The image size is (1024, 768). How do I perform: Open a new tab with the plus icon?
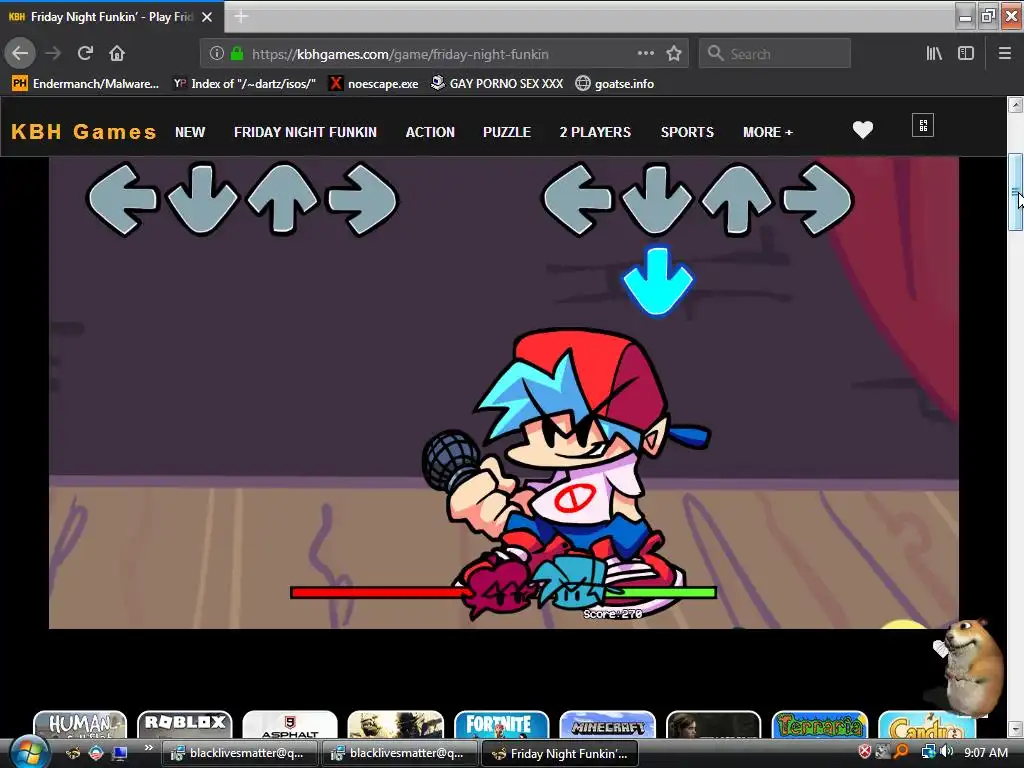241,17
